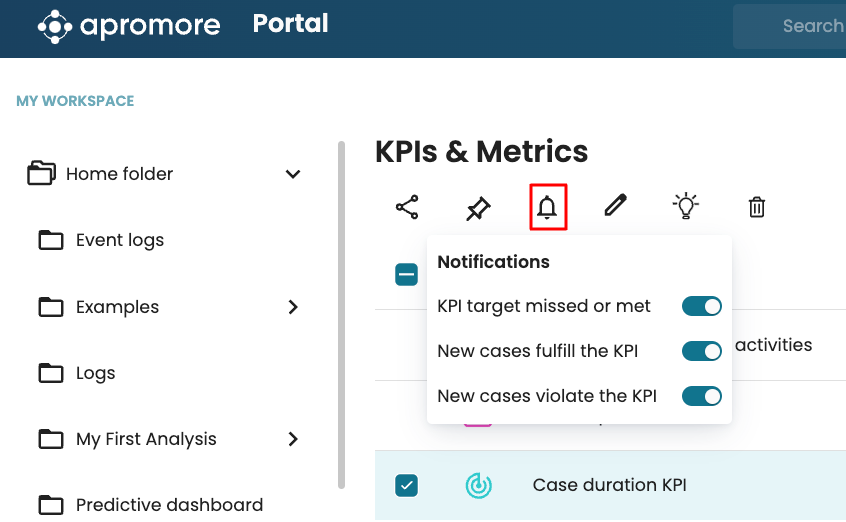
Task: Select the Logs folder in sidebar
Action: click(x=95, y=373)
